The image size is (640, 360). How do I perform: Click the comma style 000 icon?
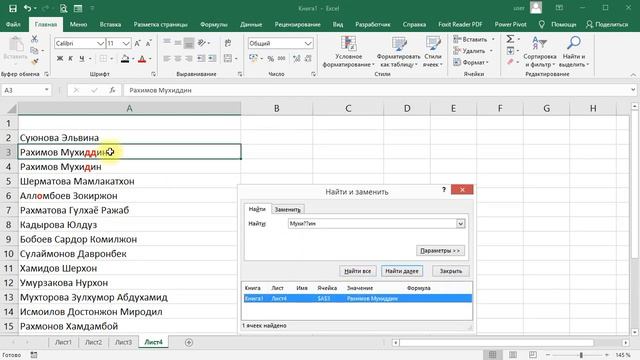tap(282, 59)
